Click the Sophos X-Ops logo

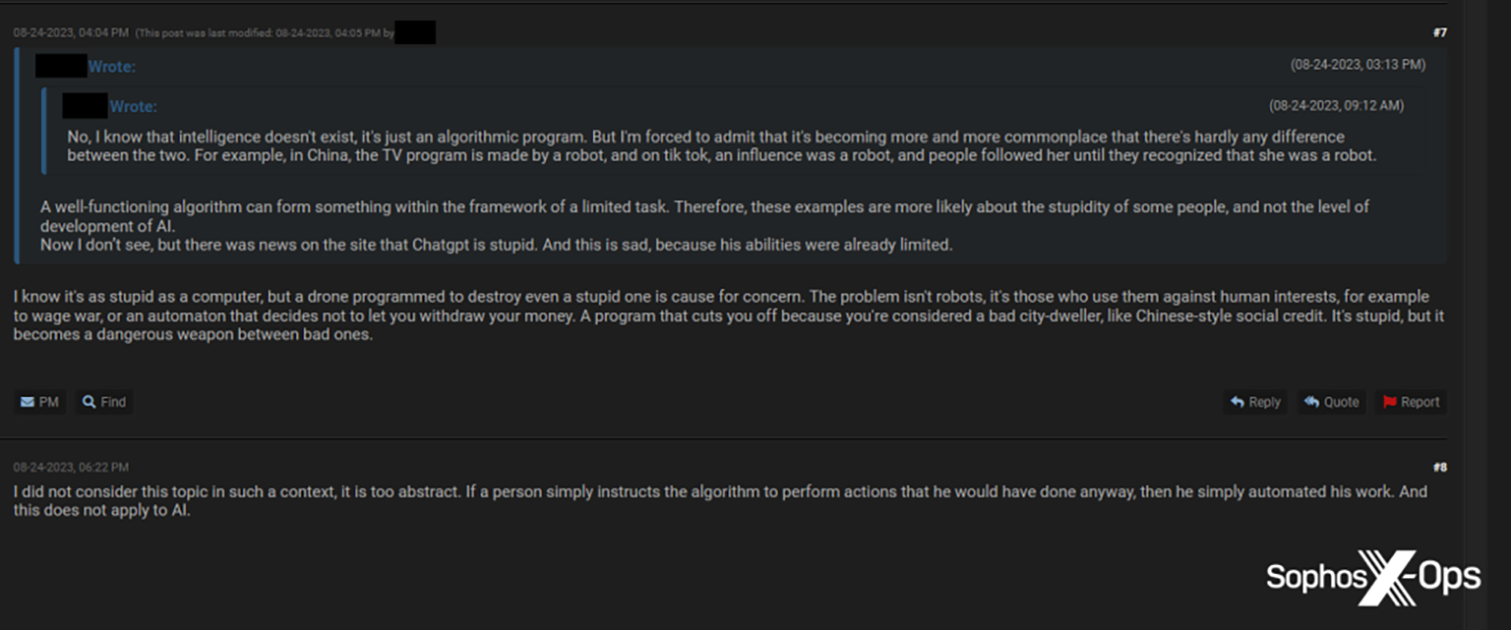(1372, 577)
